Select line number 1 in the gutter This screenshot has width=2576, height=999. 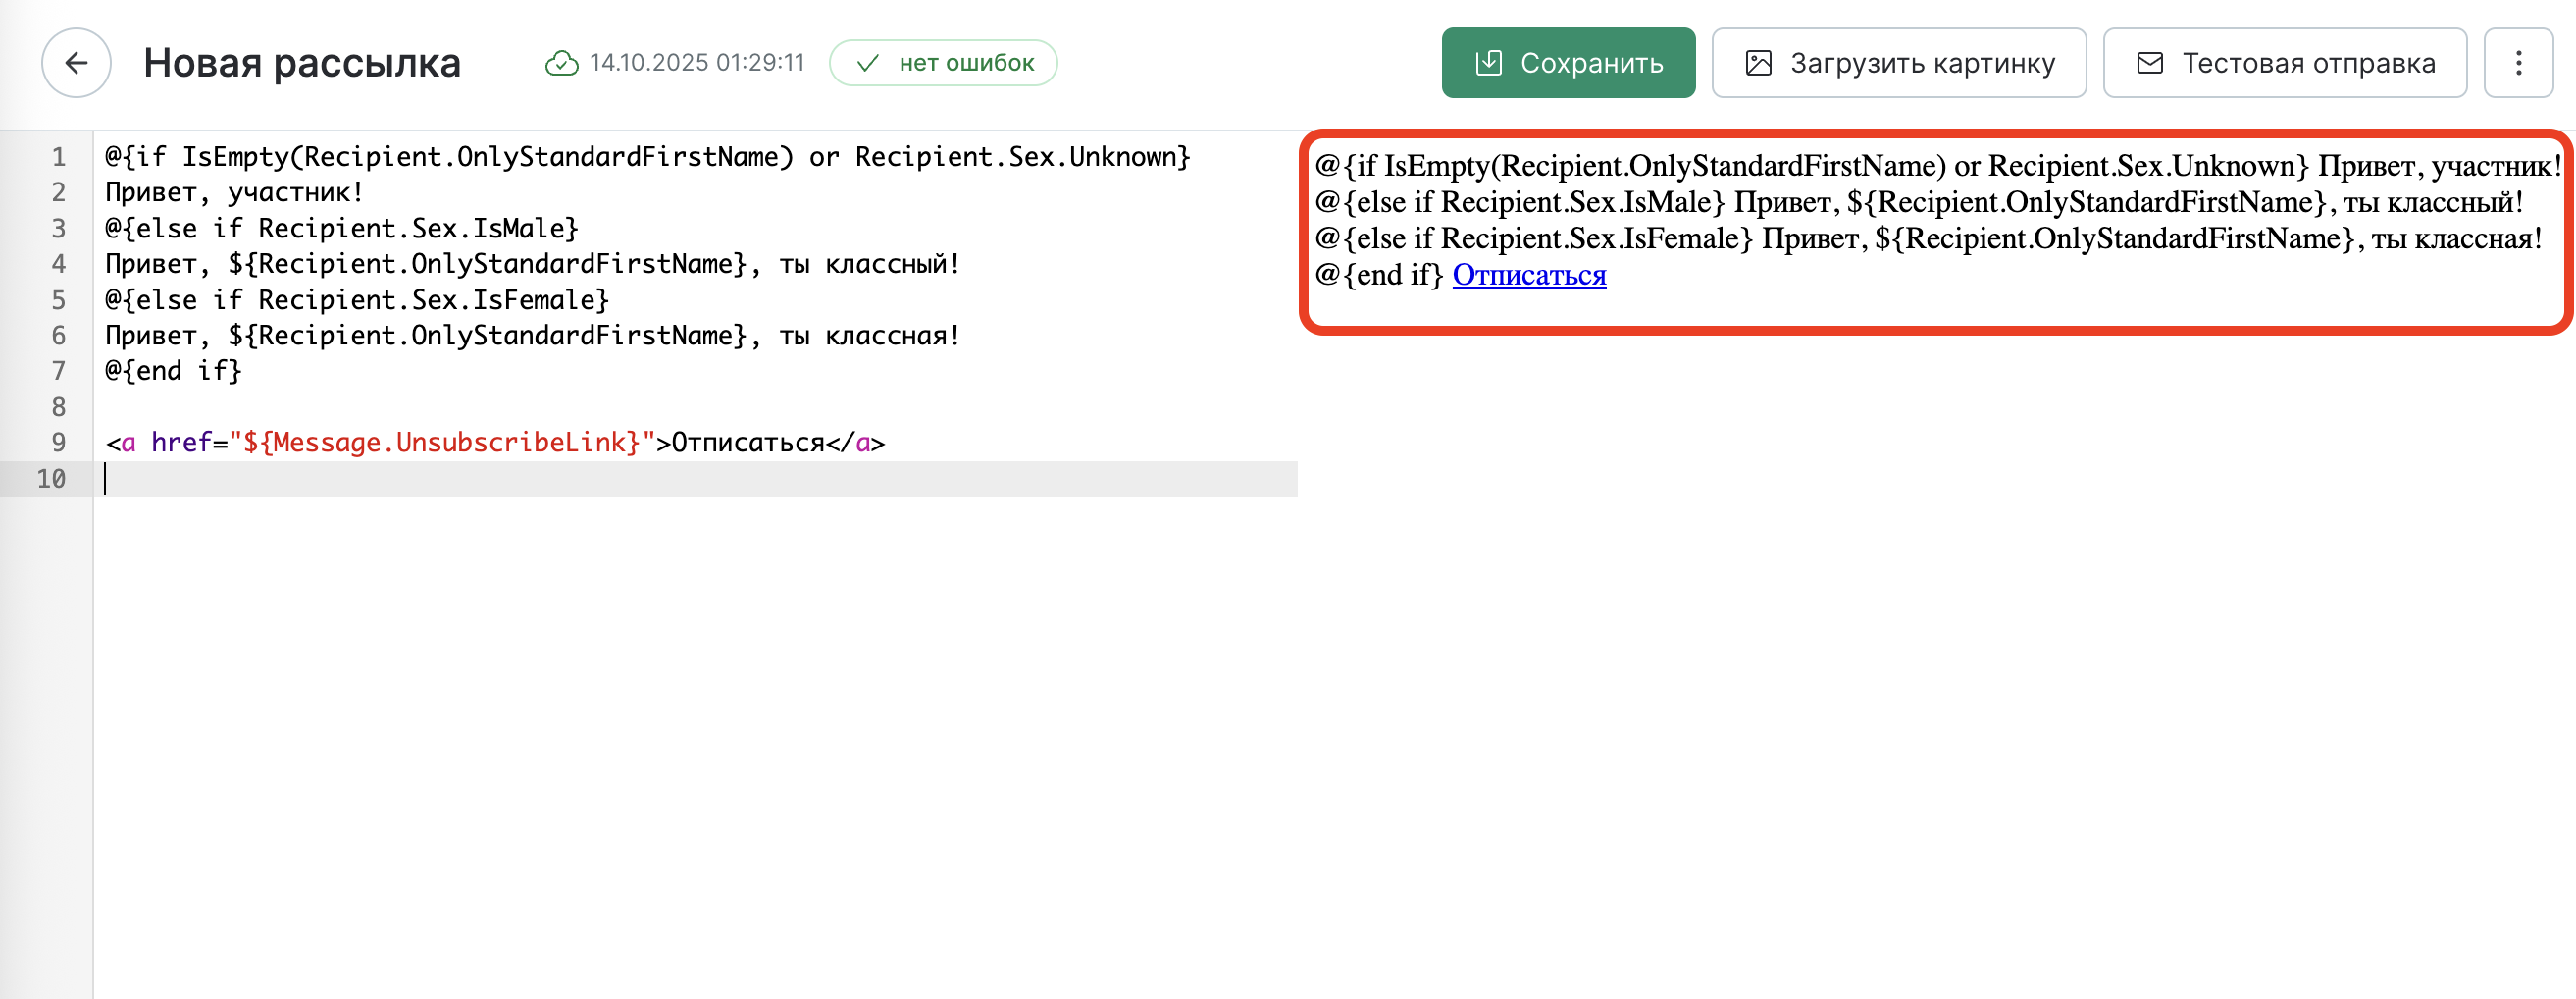pyautogui.click(x=59, y=157)
